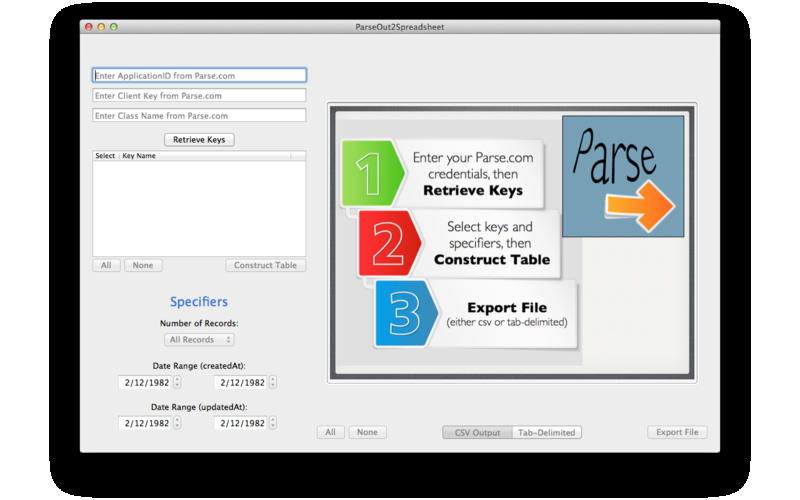Click the stepper beside updatedAt end date

pos(273,423)
